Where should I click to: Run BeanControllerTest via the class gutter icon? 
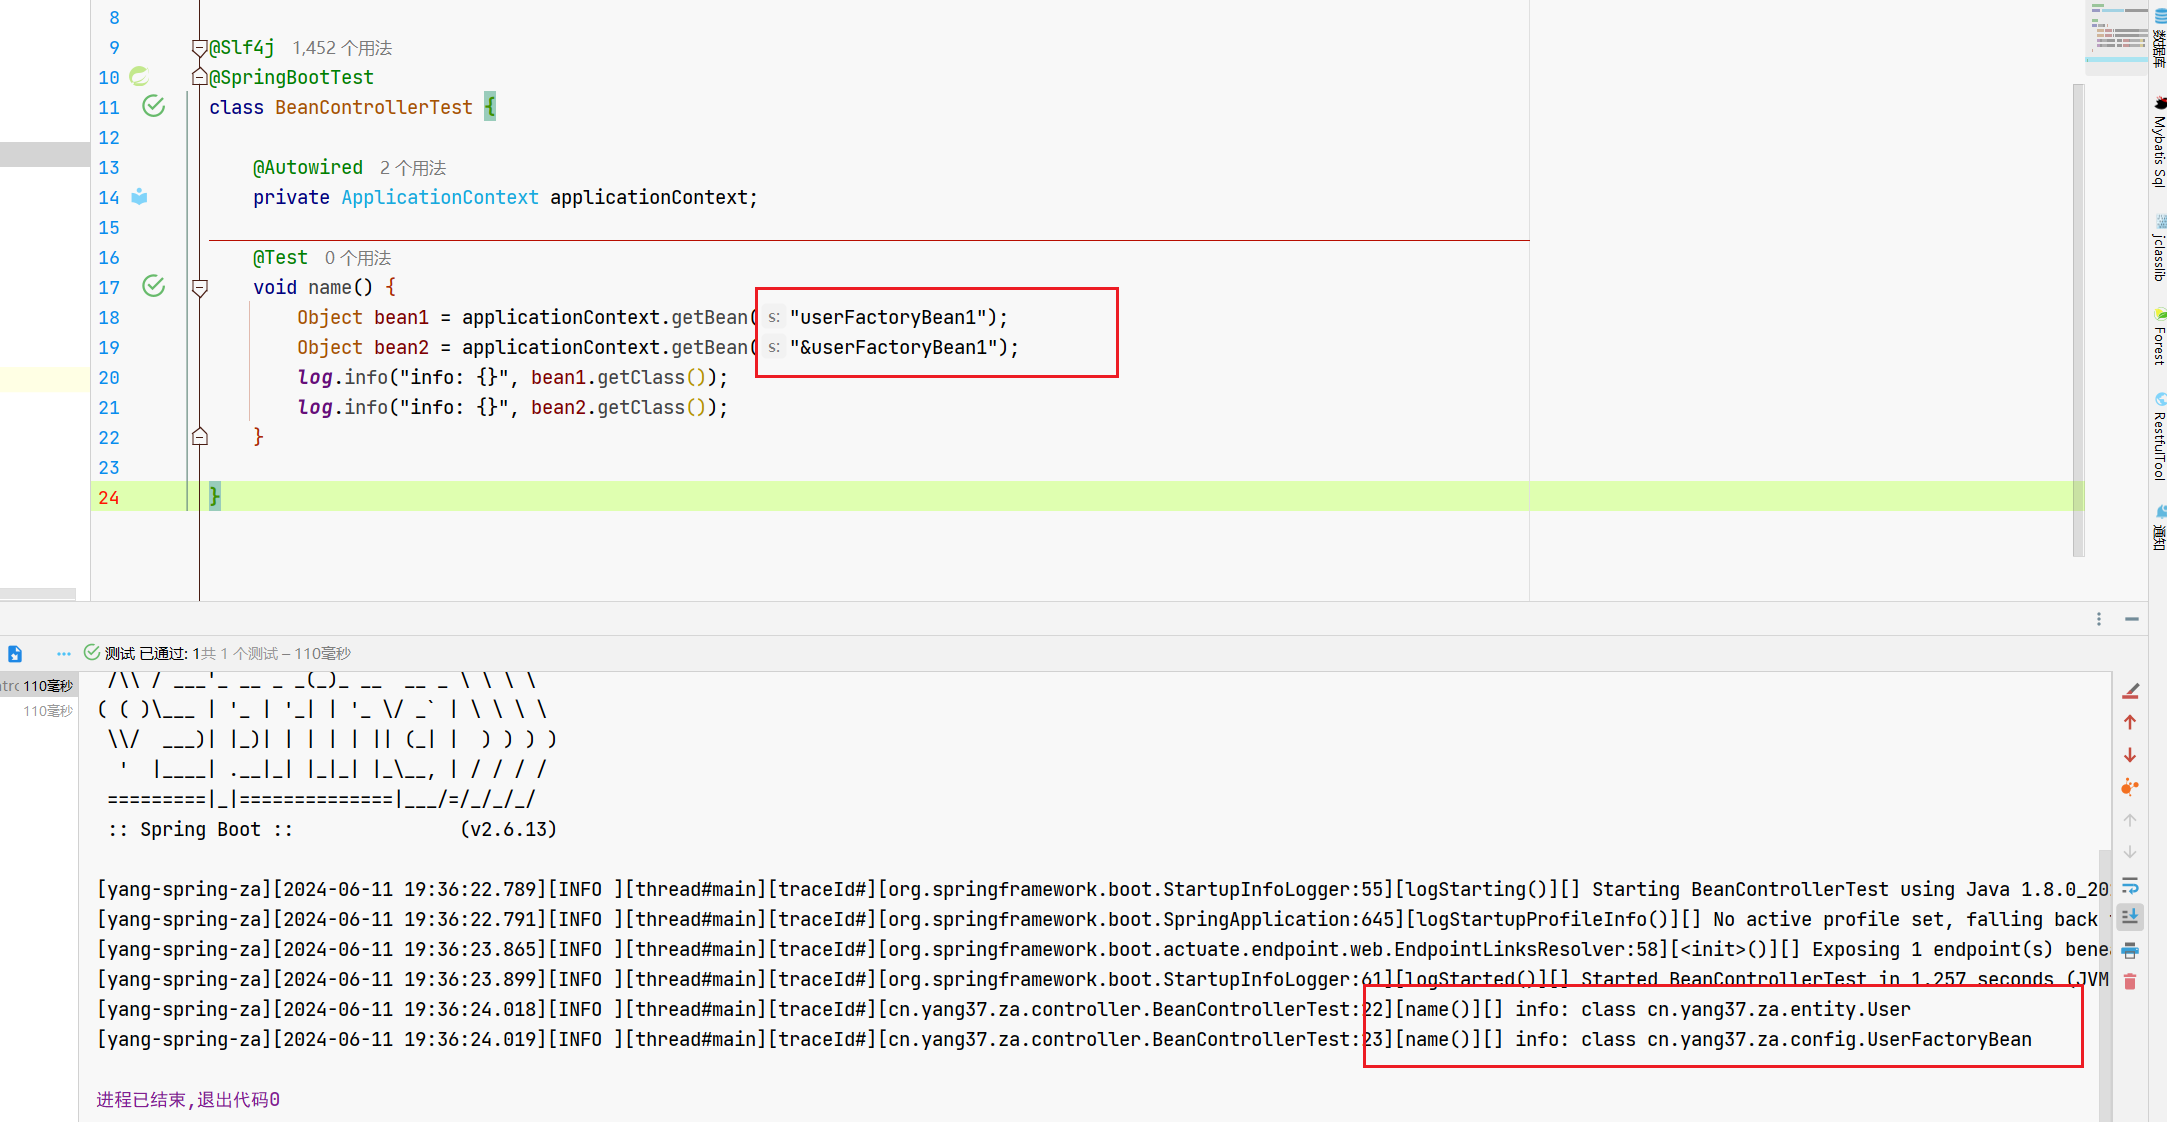coord(153,106)
